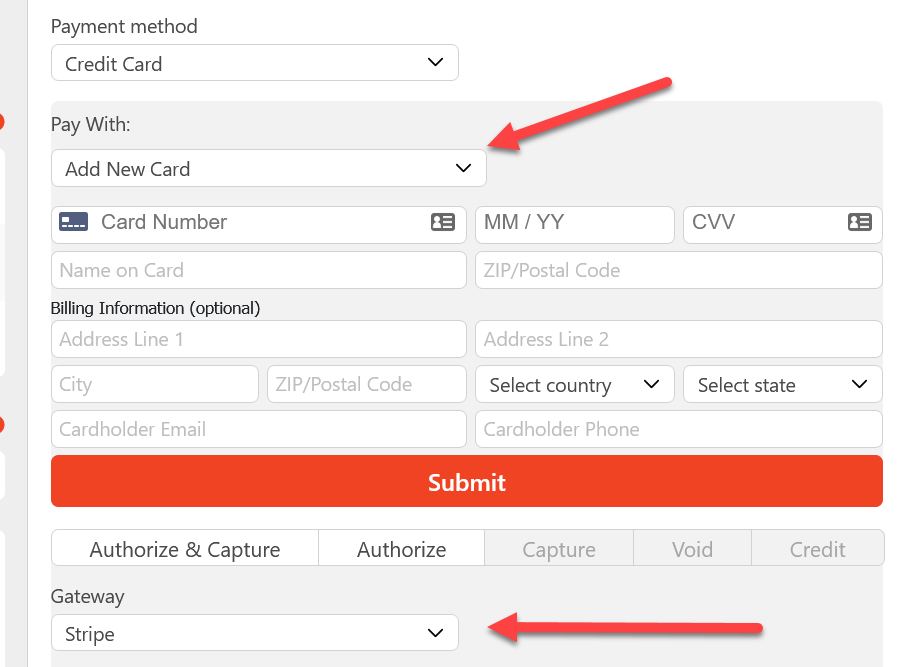
Task: Click the Name on Card field
Action: [x=259, y=270]
